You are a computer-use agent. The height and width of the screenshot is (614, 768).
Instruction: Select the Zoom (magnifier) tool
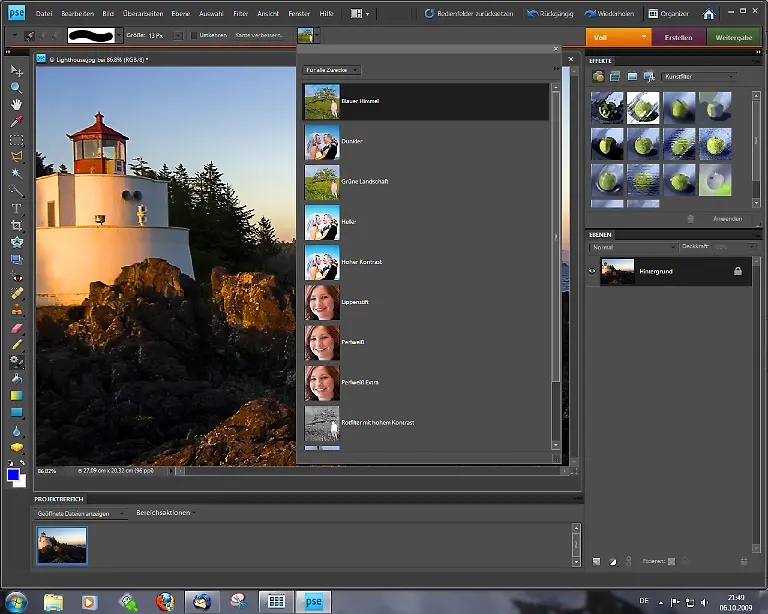click(16, 88)
